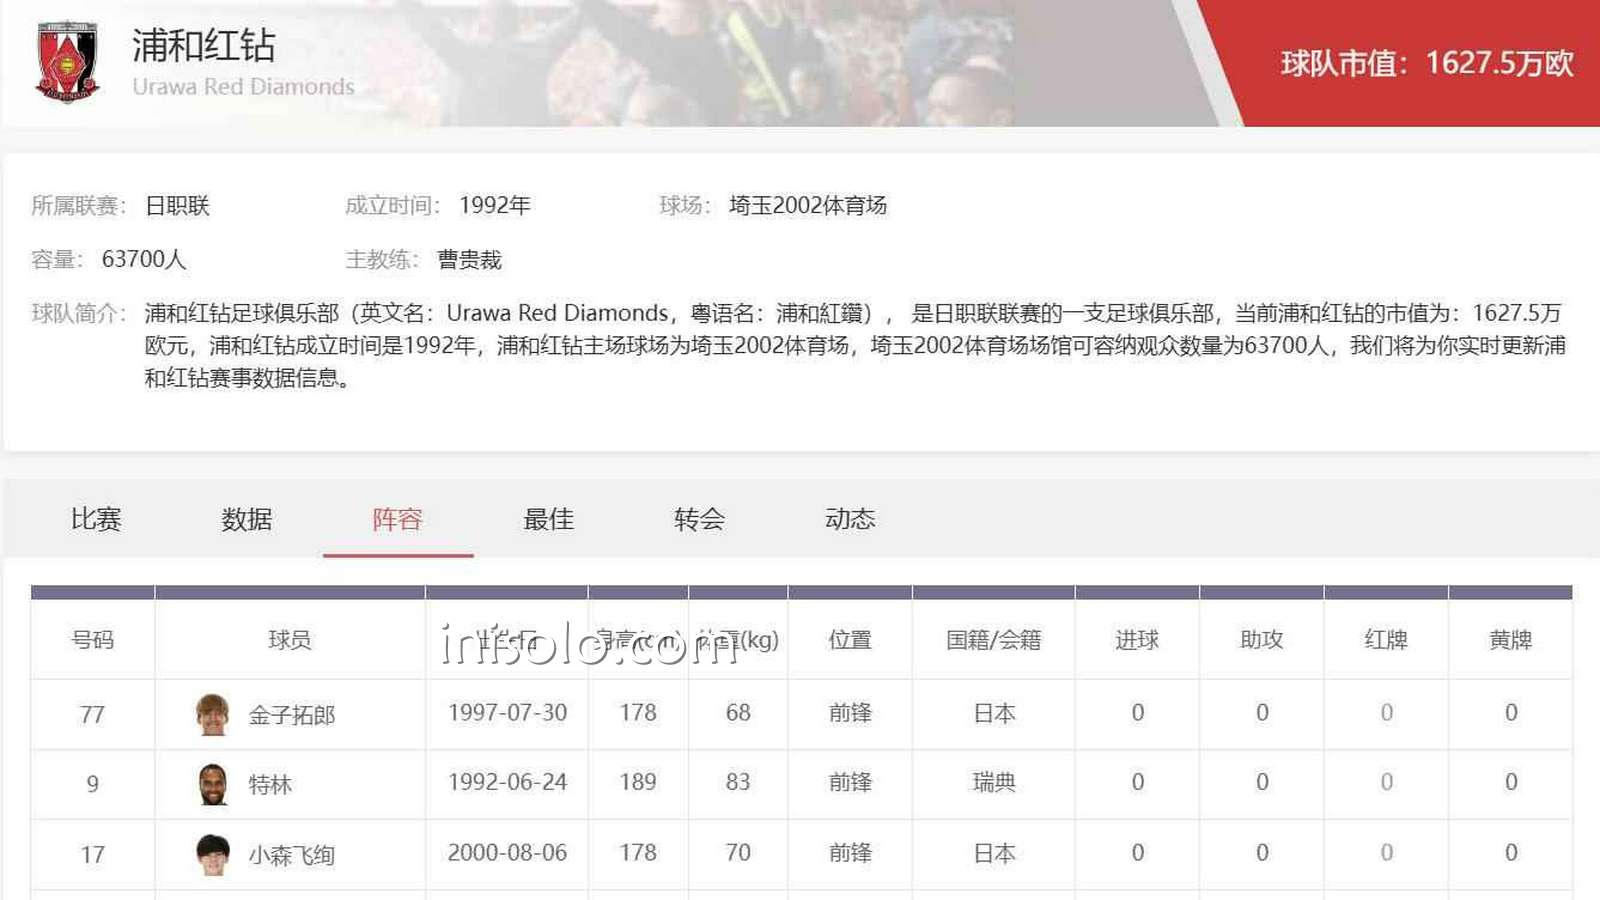This screenshot has height=900, width=1600.
Task: Click the 进球 column header
Action: (1138, 640)
